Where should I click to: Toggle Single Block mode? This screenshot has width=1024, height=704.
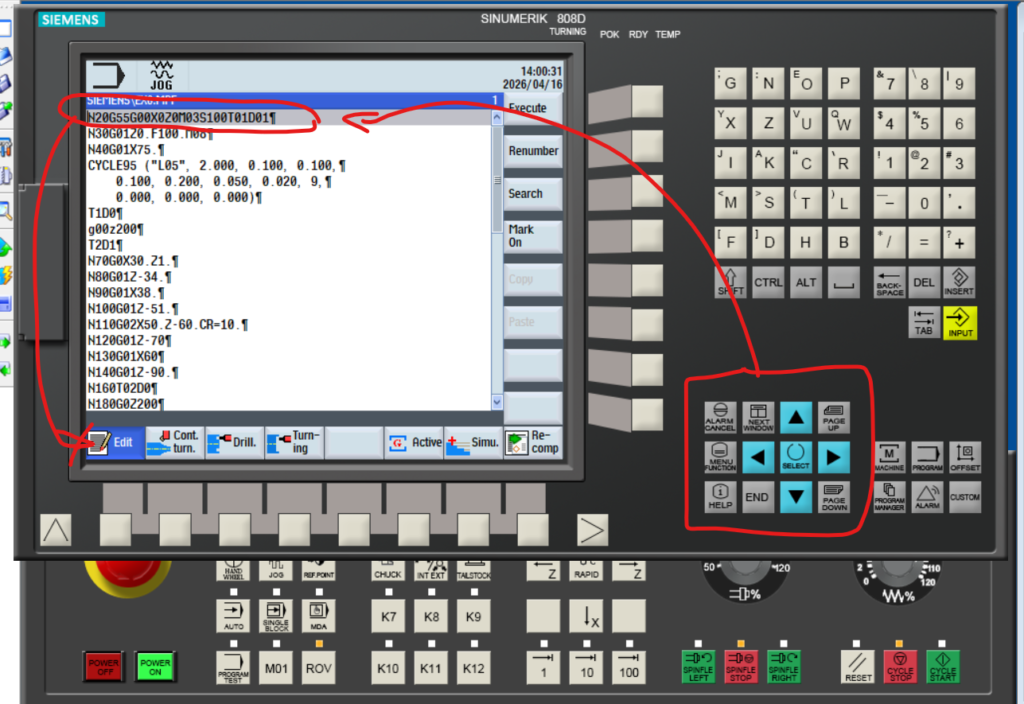pyautogui.click(x=275, y=616)
